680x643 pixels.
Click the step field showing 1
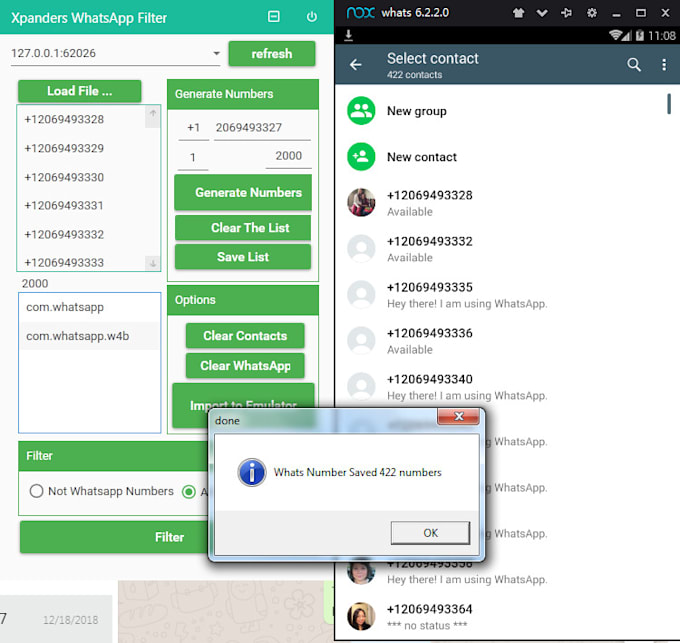(x=193, y=157)
